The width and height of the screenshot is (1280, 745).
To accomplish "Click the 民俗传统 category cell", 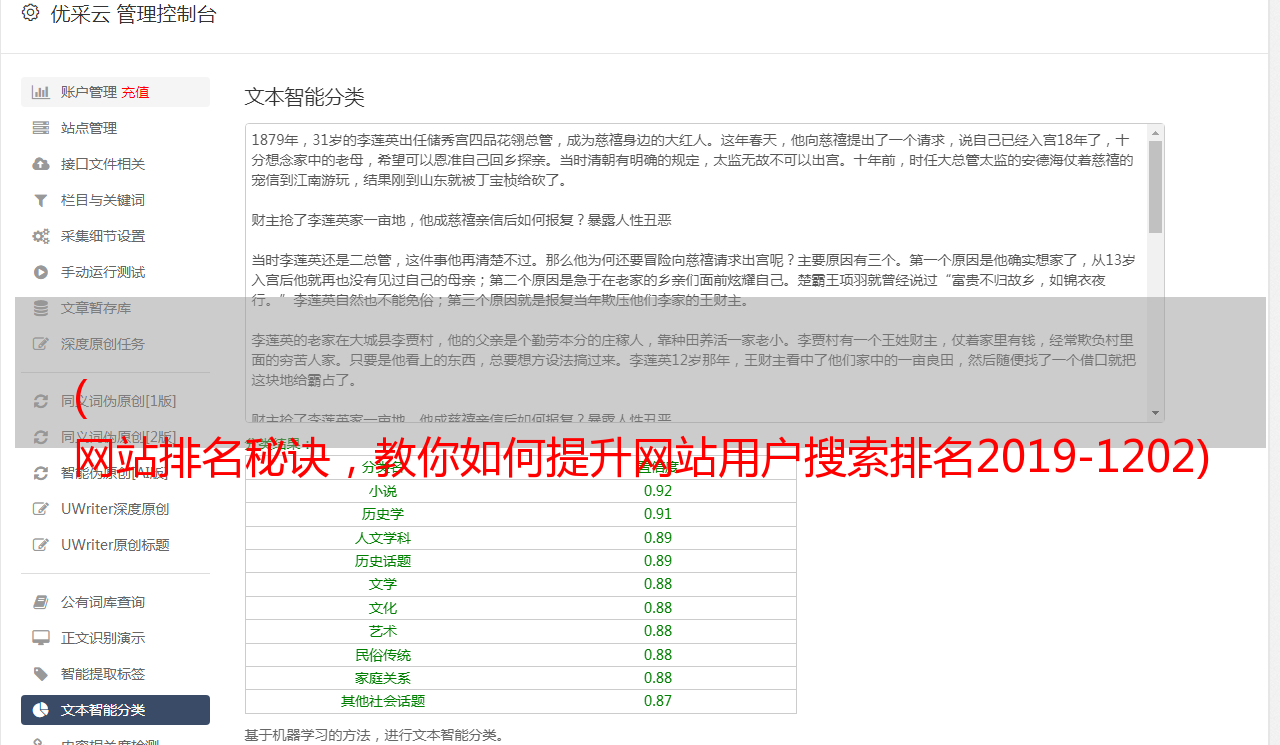I will 383,655.
